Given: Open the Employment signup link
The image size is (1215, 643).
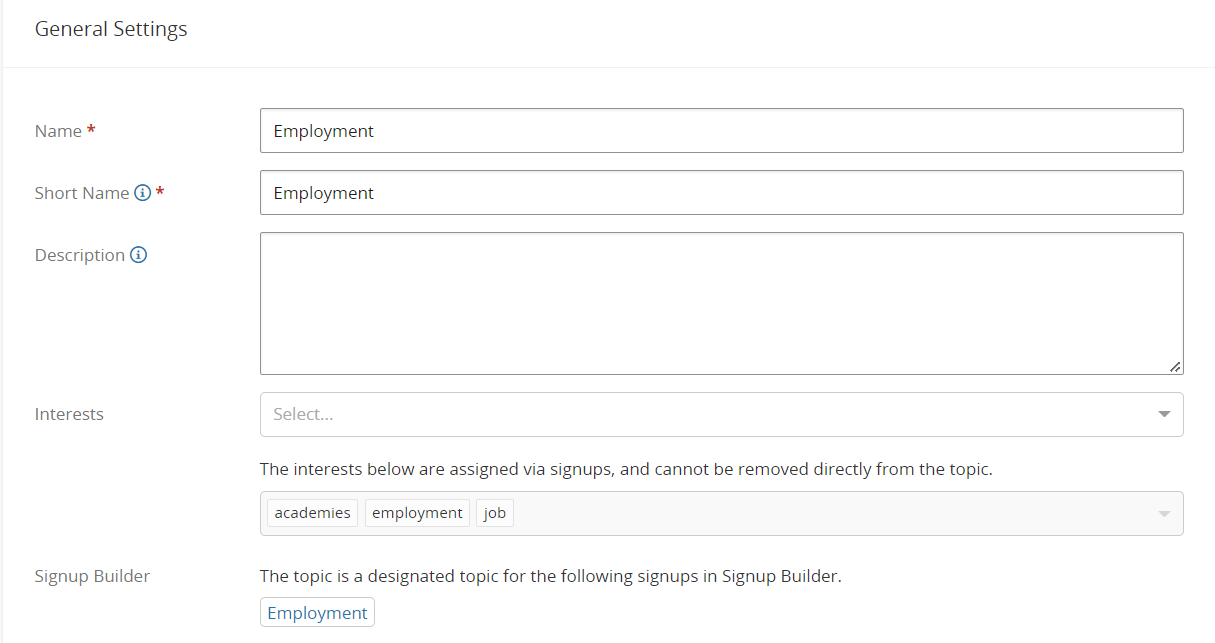Looking at the screenshot, I should click(x=317, y=613).
